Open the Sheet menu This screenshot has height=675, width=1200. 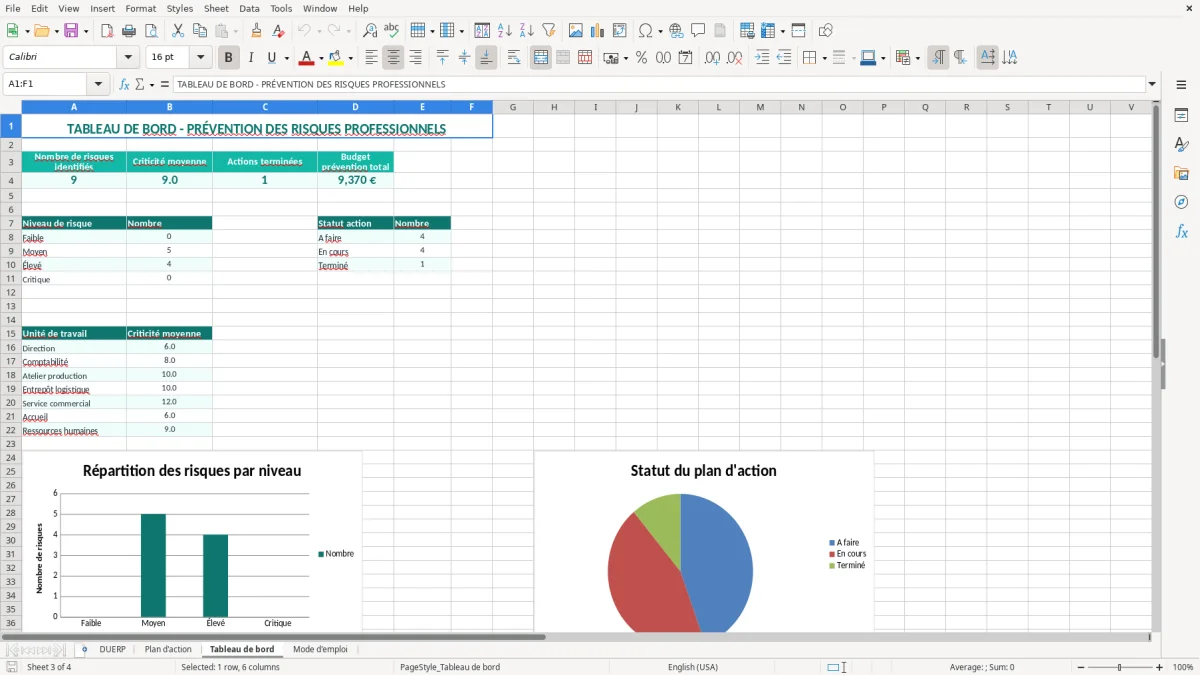(x=216, y=8)
